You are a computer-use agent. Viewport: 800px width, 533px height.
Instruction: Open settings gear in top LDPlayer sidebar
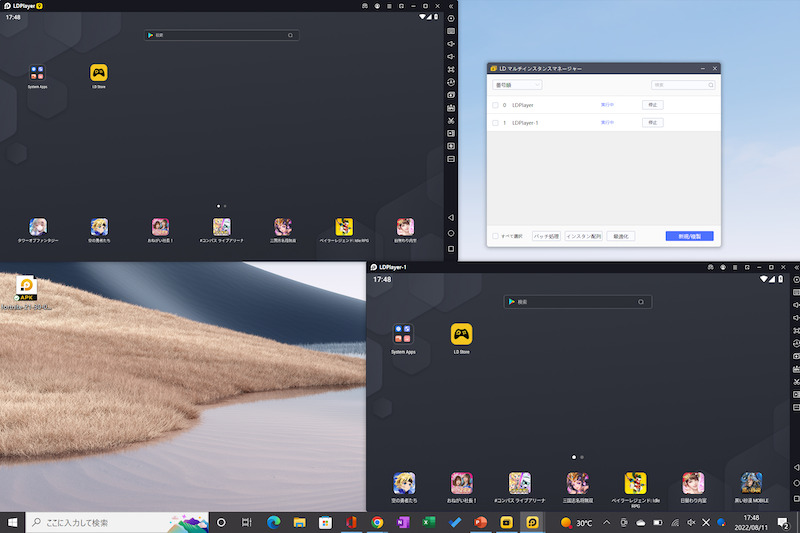(x=451, y=19)
